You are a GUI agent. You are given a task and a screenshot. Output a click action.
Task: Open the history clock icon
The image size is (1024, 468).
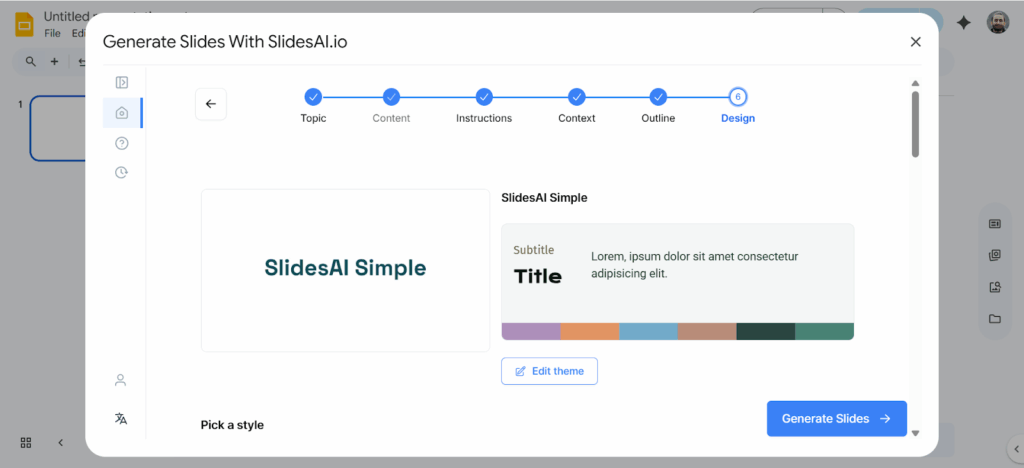click(122, 172)
